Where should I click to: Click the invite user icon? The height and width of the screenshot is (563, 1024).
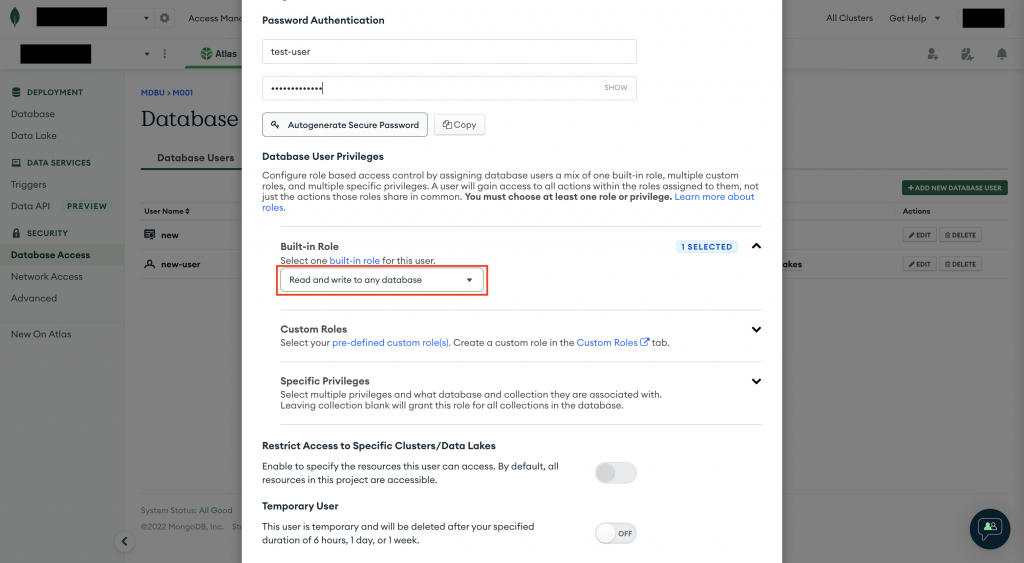(932, 54)
